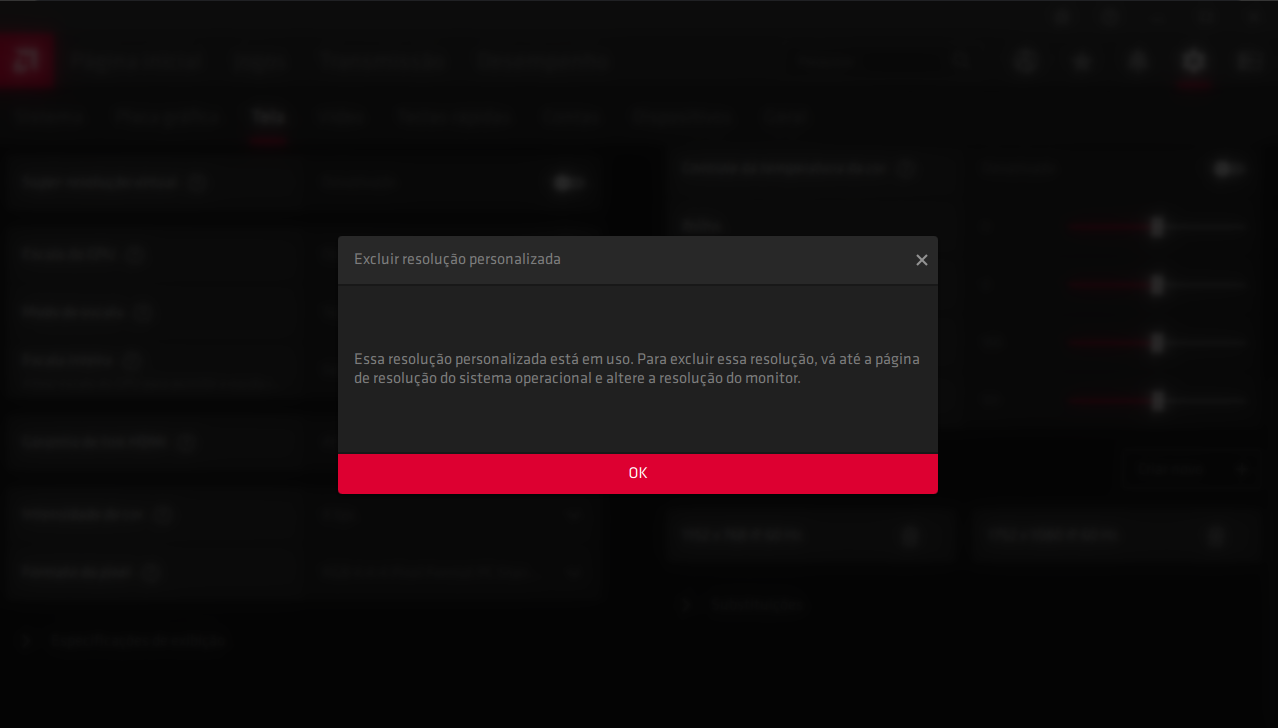Click the info icon beside the first left setting
This screenshot has height=728, width=1278.
(198, 183)
